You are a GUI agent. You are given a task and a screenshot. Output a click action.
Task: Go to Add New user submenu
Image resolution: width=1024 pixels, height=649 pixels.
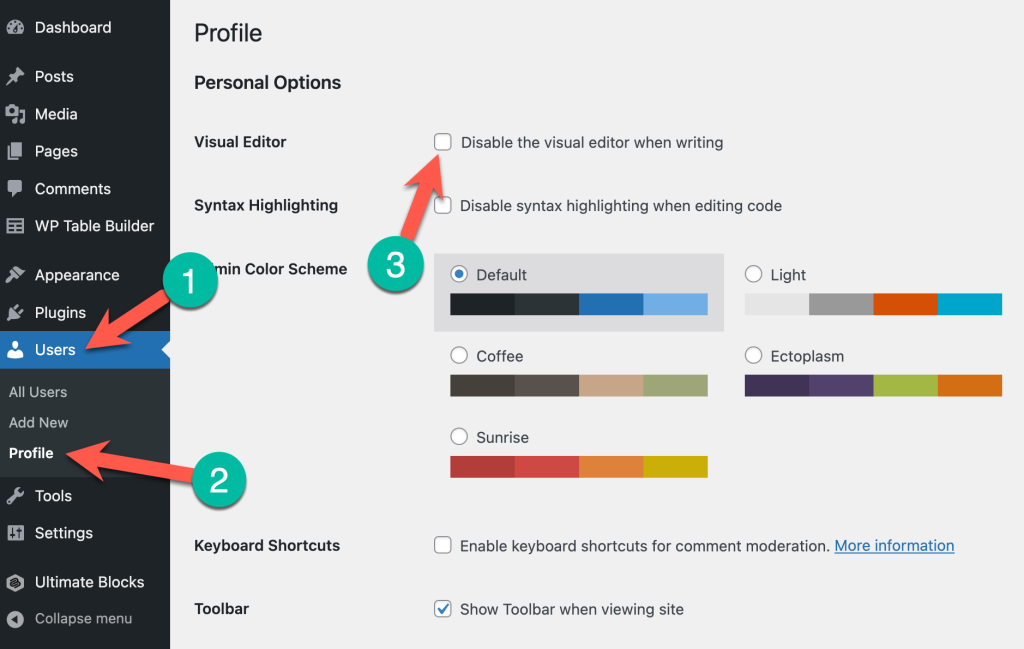(x=39, y=423)
